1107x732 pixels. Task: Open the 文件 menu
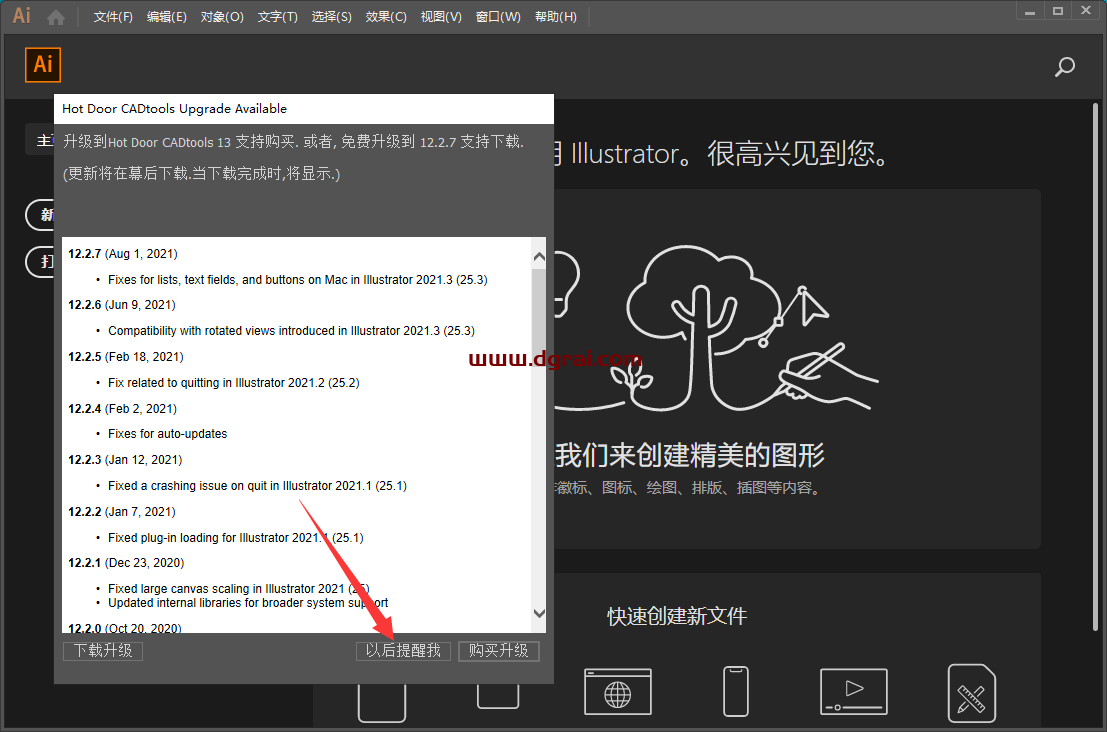pyautogui.click(x=112, y=16)
